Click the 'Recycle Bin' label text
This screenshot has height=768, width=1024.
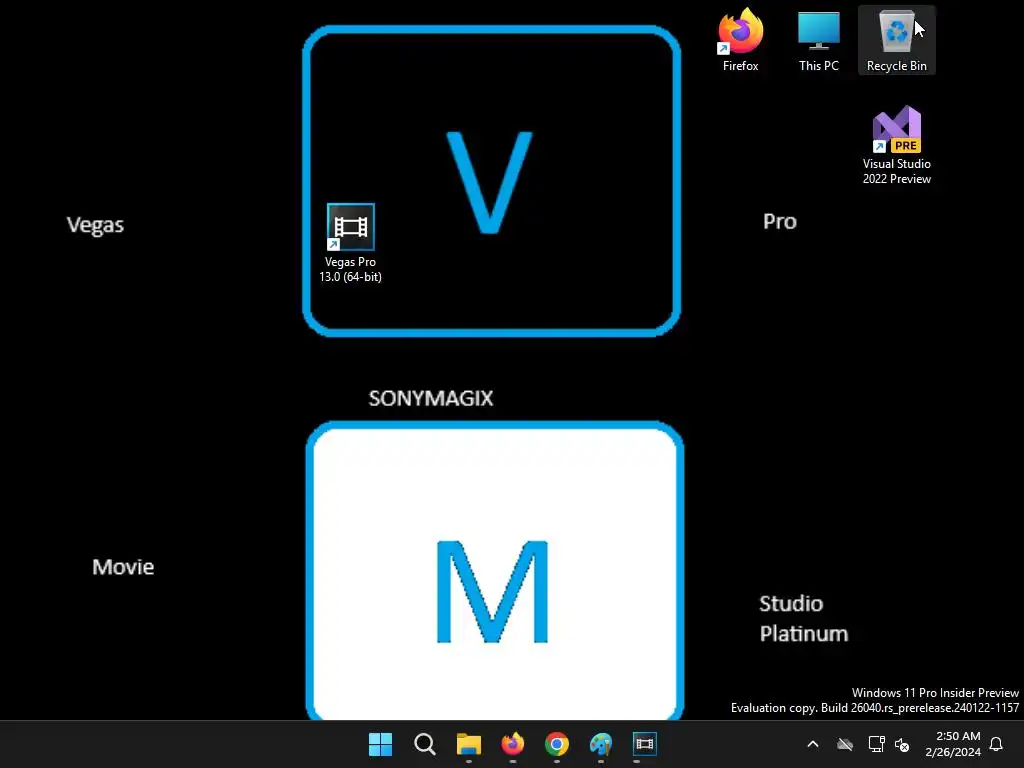tap(897, 66)
